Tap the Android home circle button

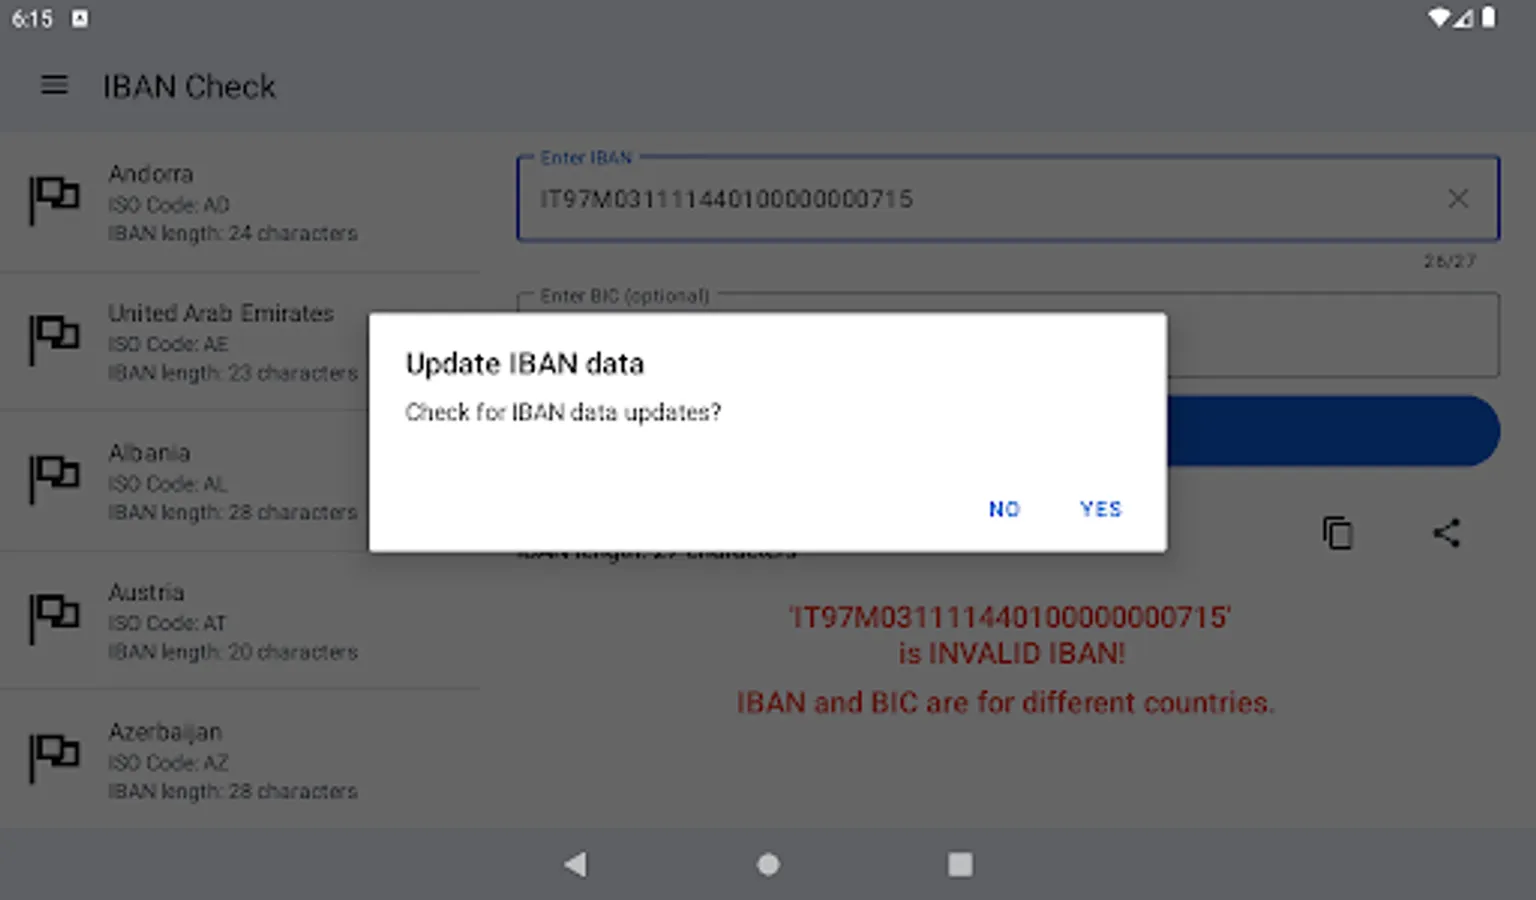[768, 864]
